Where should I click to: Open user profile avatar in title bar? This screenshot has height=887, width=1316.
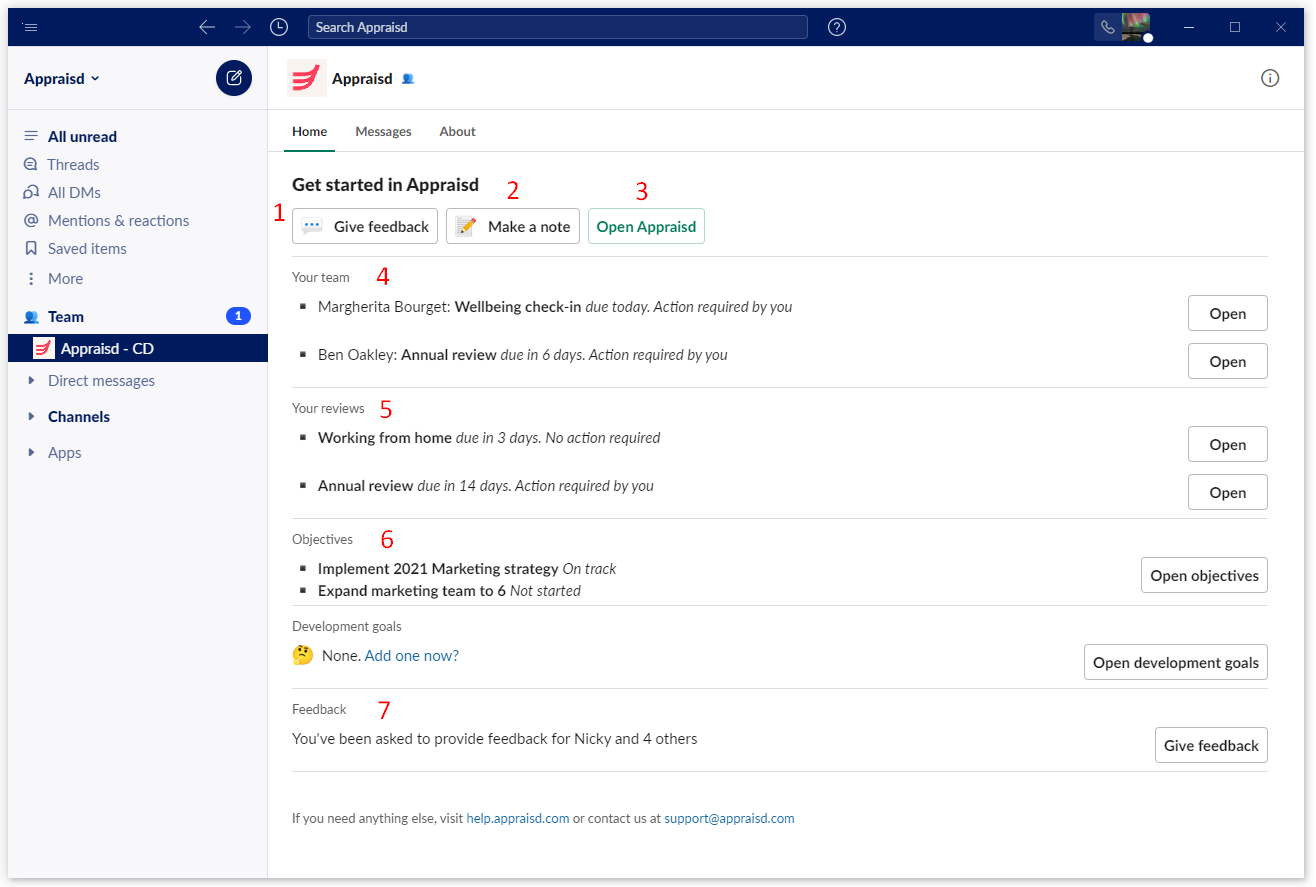(x=1135, y=27)
